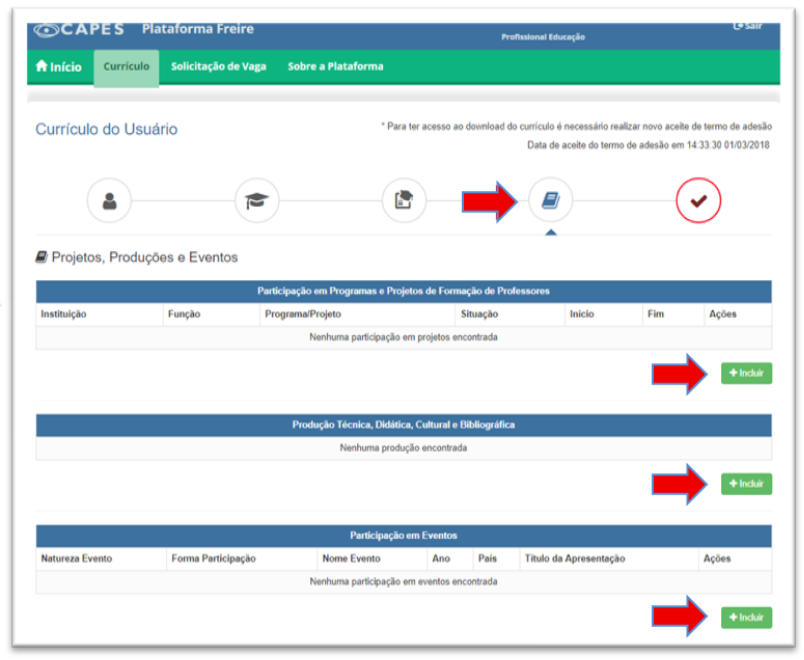Image resolution: width=804 pixels, height=660 pixels.
Task: Click the Instituição column header
Action: coord(64,314)
